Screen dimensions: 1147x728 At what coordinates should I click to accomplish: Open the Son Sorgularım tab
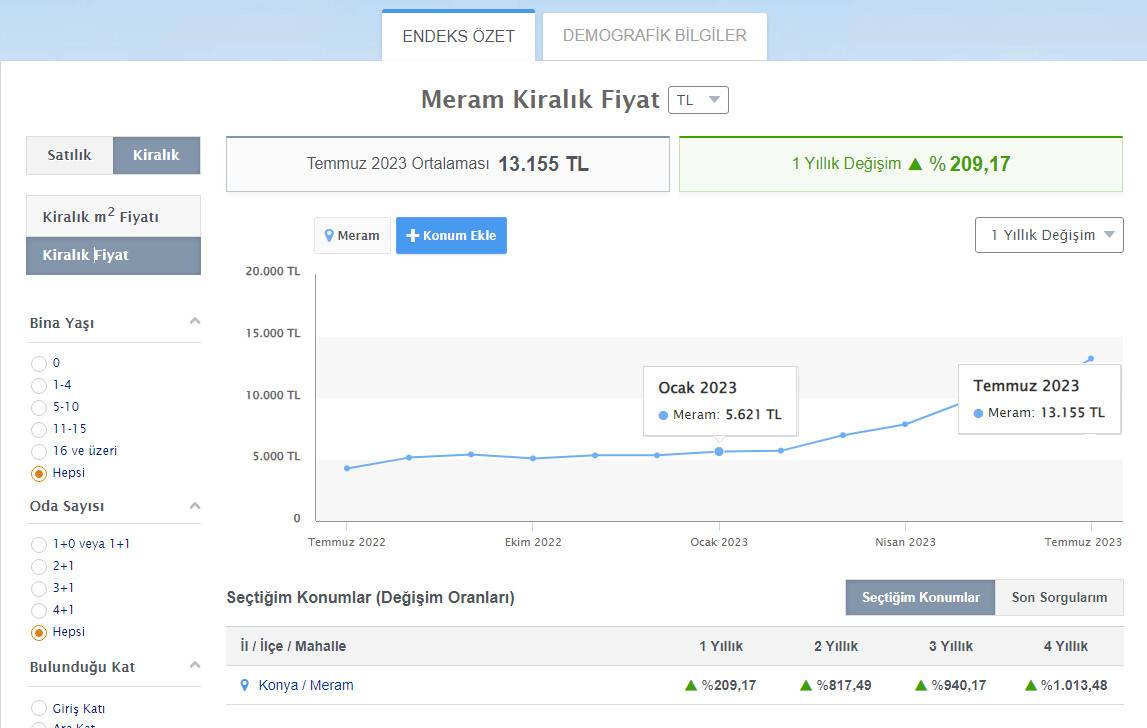(1059, 597)
